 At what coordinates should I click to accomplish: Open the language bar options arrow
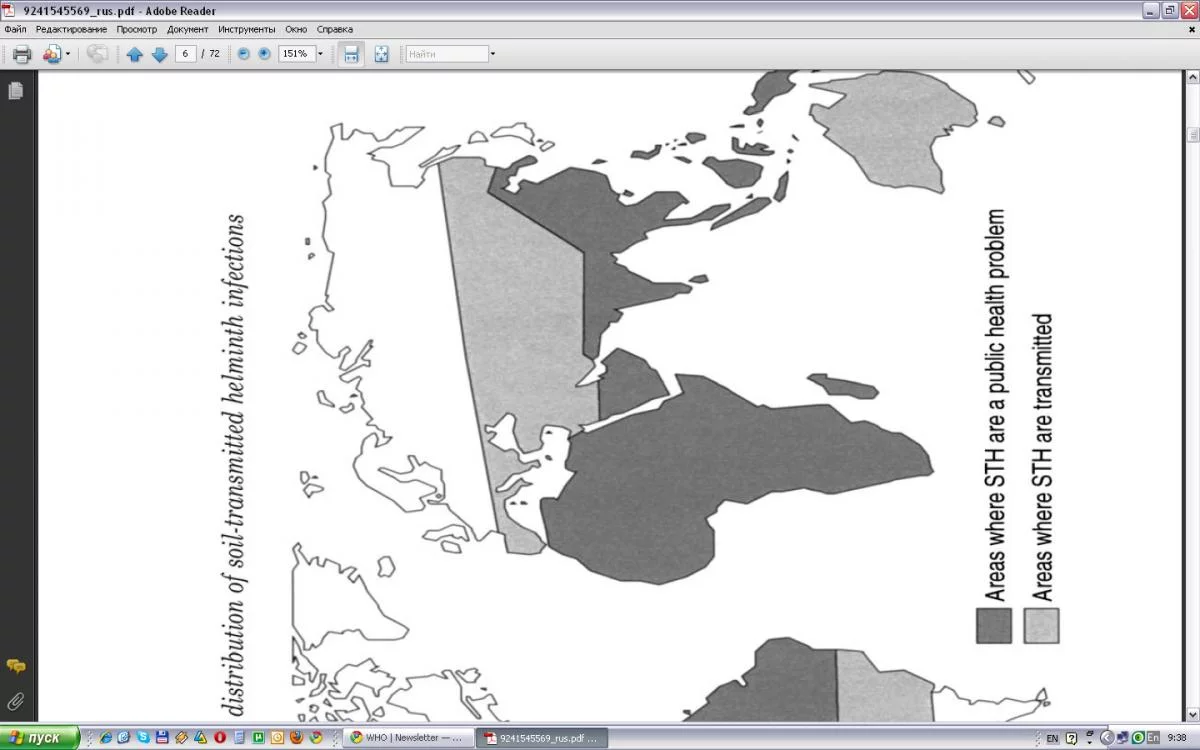pos(1090,742)
